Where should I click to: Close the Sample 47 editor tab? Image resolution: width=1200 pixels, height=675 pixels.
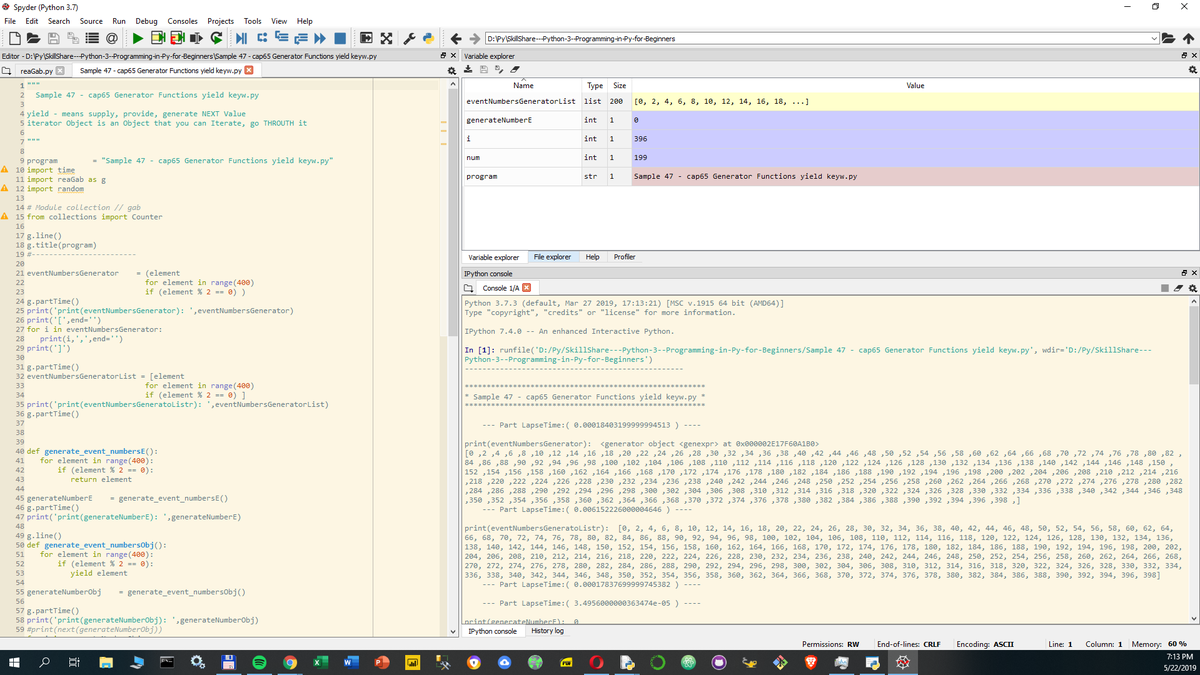click(249, 71)
